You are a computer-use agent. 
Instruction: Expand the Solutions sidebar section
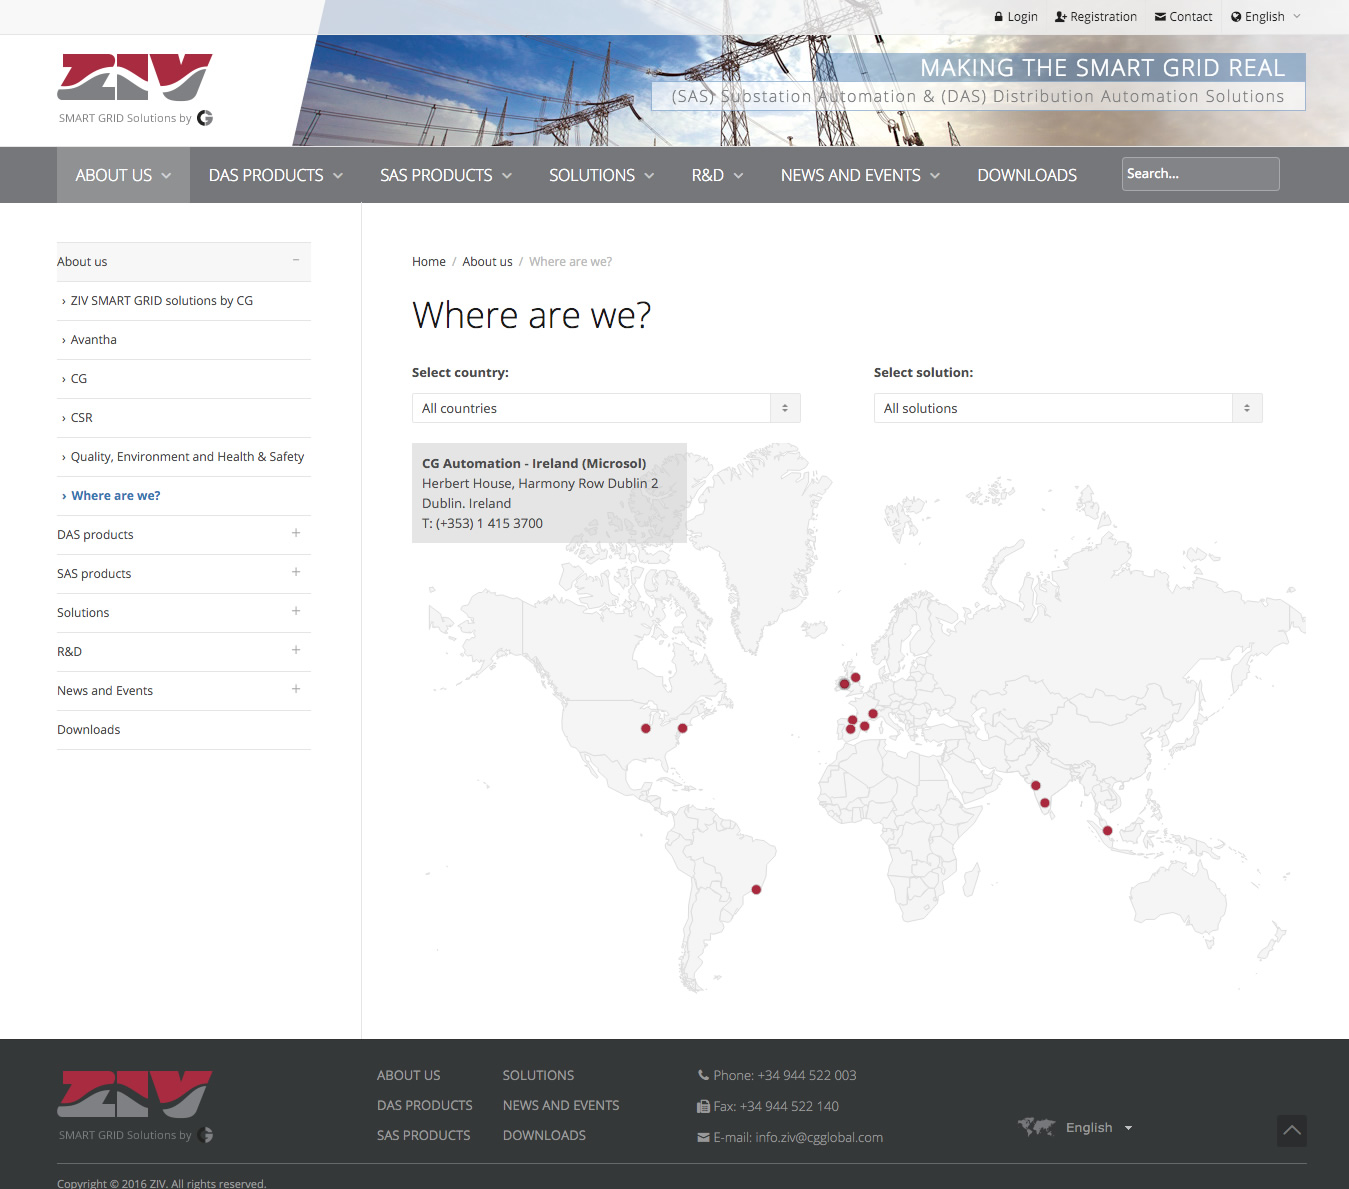(x=296, y=612)
